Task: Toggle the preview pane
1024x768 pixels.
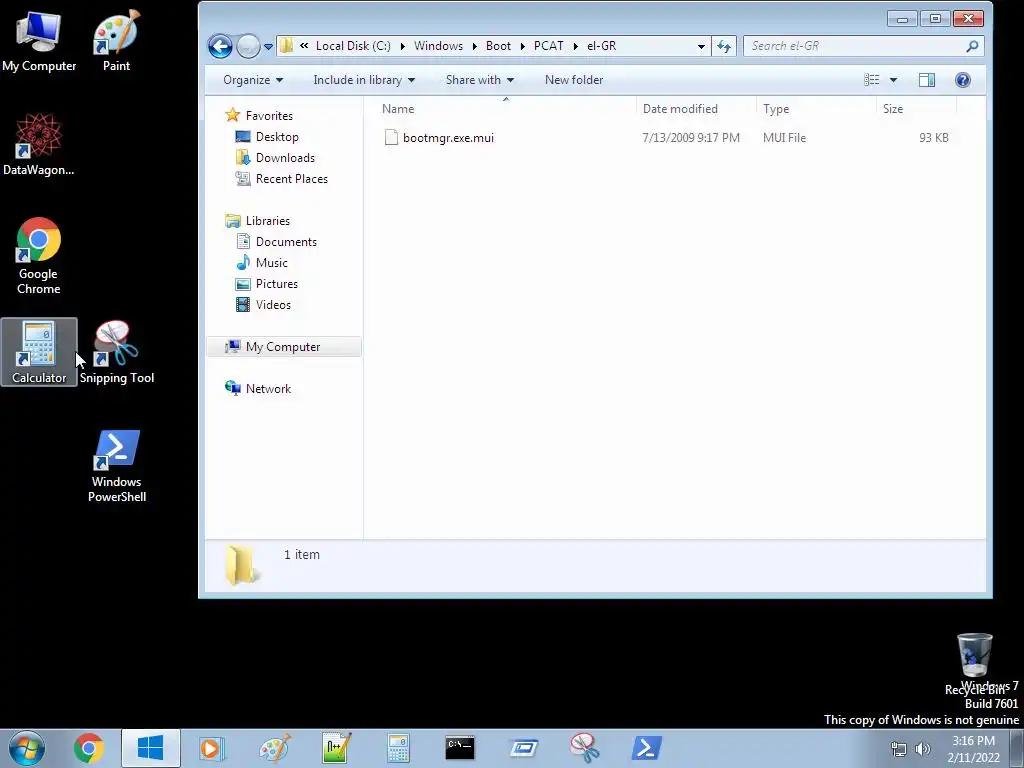Action: (927, 80)
